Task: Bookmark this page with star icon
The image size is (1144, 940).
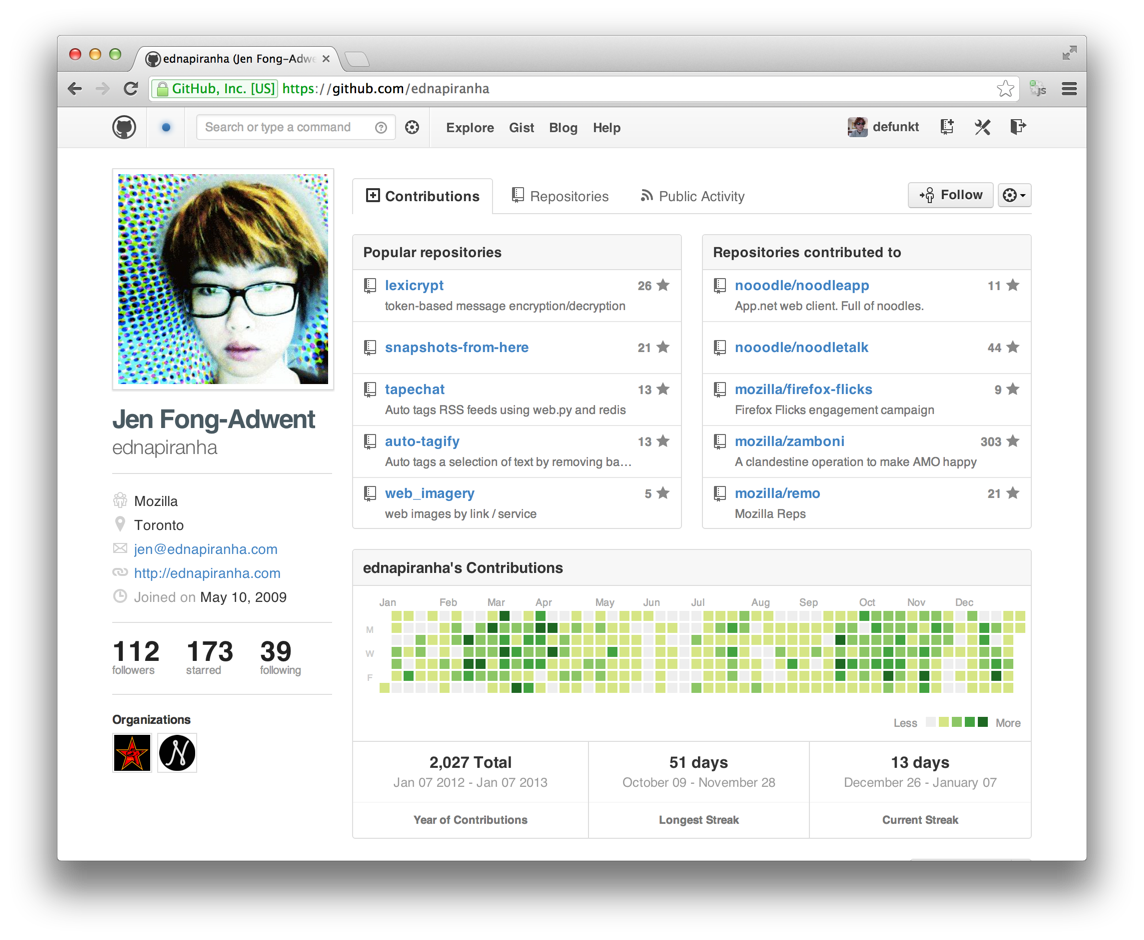Action: point(1005,88)
